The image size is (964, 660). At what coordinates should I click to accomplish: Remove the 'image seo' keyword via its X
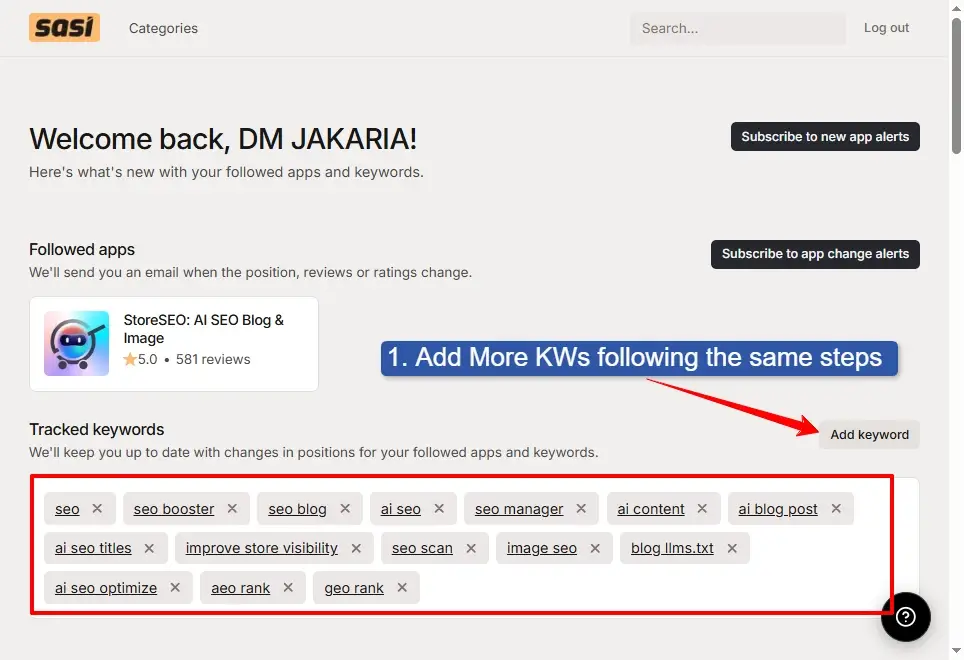pos(594,548)
